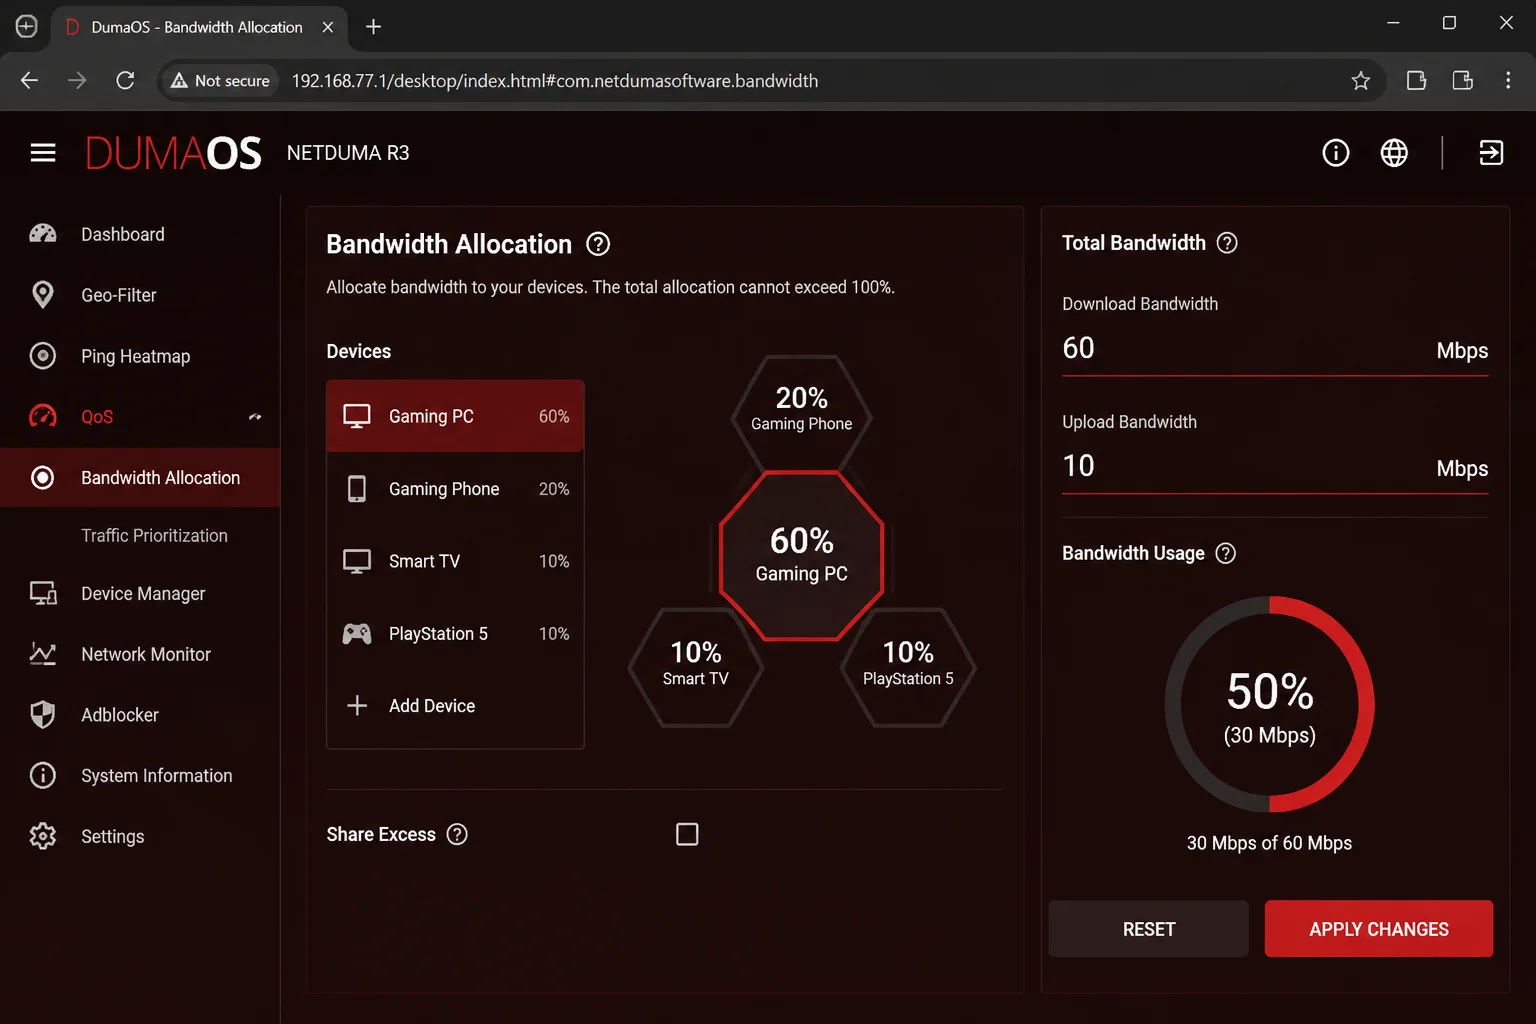This screenshot has height=1024, width=1536.
Task: Select Gaming PC 60% device row
Action: coord(455,416)
